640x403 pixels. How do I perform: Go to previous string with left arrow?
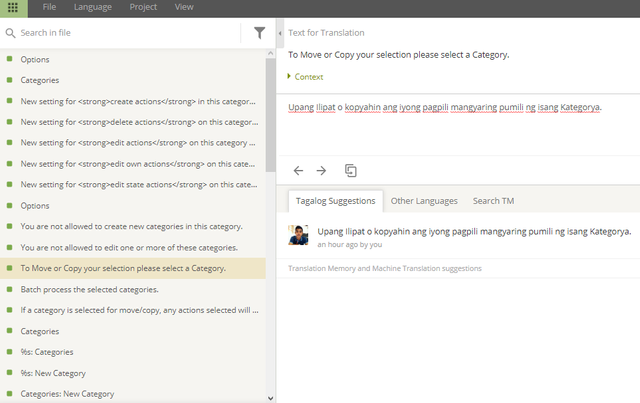coord(298,171)
